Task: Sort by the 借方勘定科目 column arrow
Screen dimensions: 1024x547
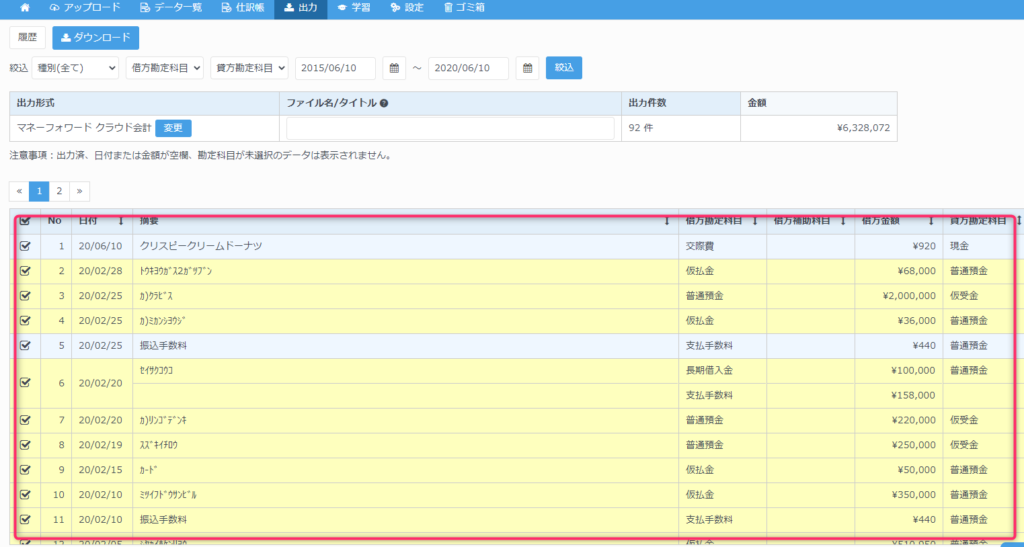Action: point(755,221)
